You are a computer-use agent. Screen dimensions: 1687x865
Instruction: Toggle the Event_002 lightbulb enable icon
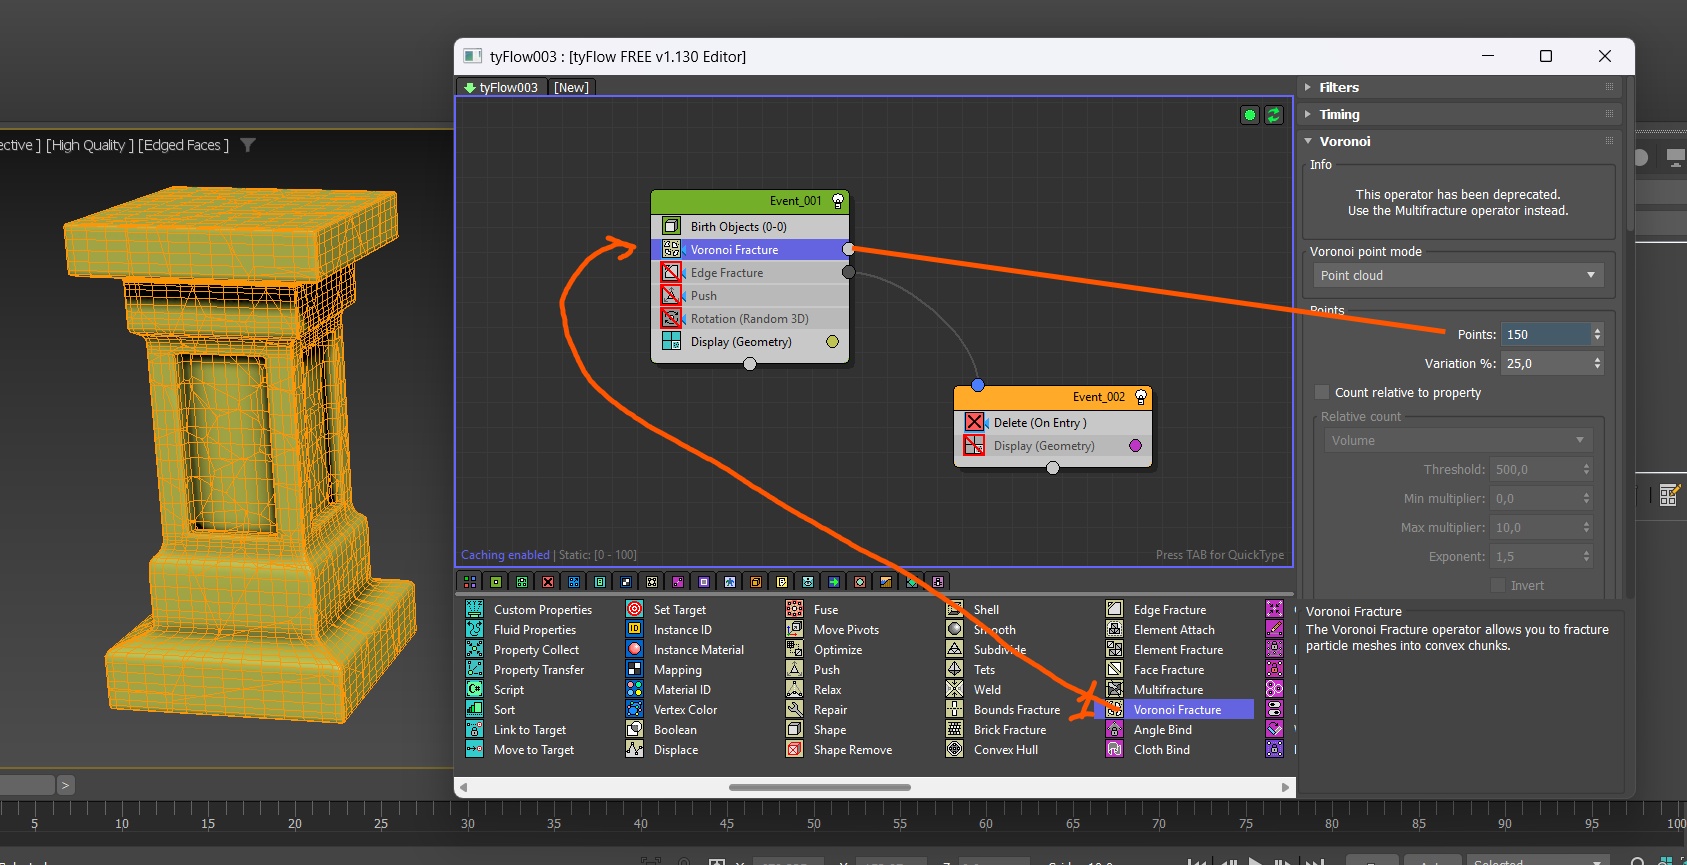tap(1141, 397)
